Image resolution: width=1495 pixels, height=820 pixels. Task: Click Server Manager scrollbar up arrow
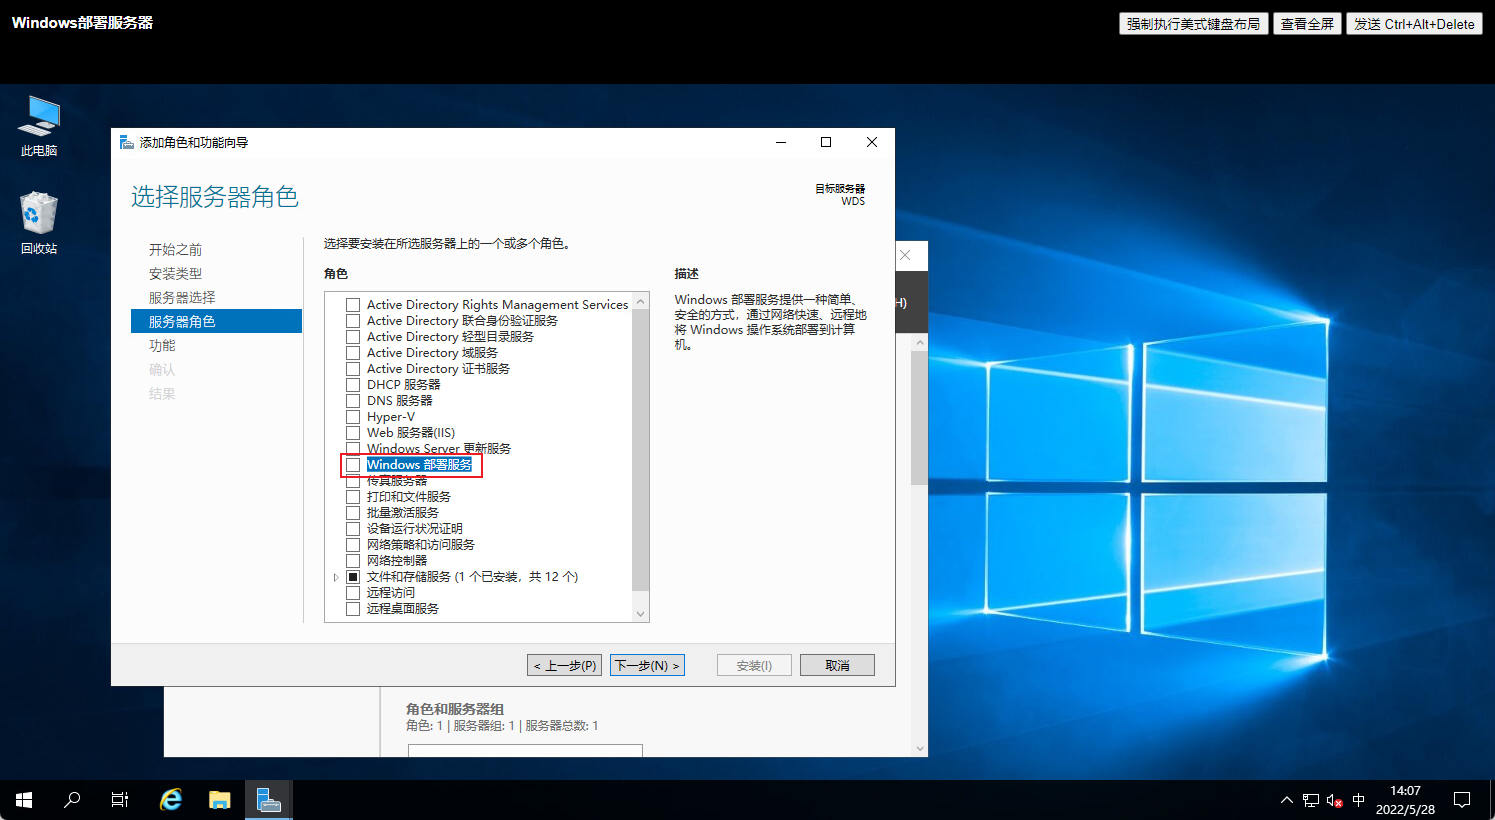[920, 342]
